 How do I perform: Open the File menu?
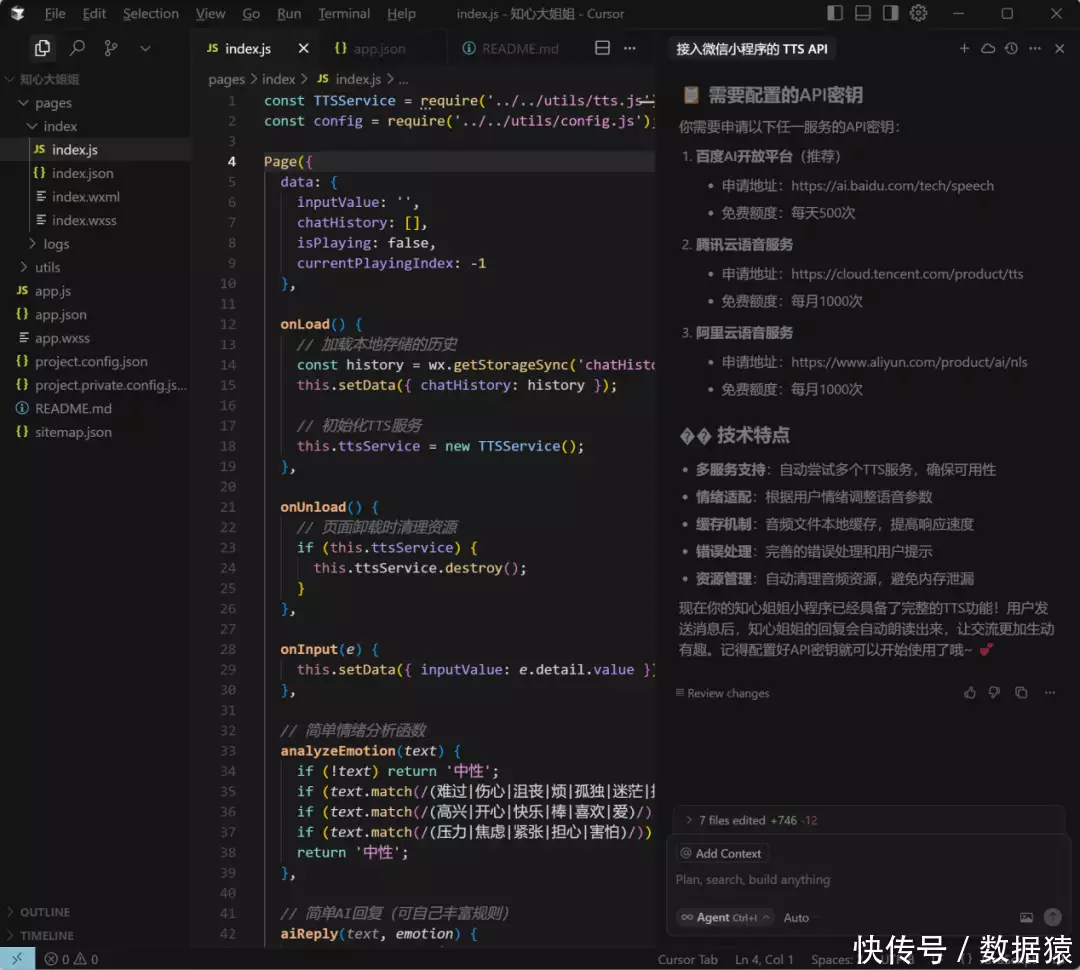tap(55, 14)
